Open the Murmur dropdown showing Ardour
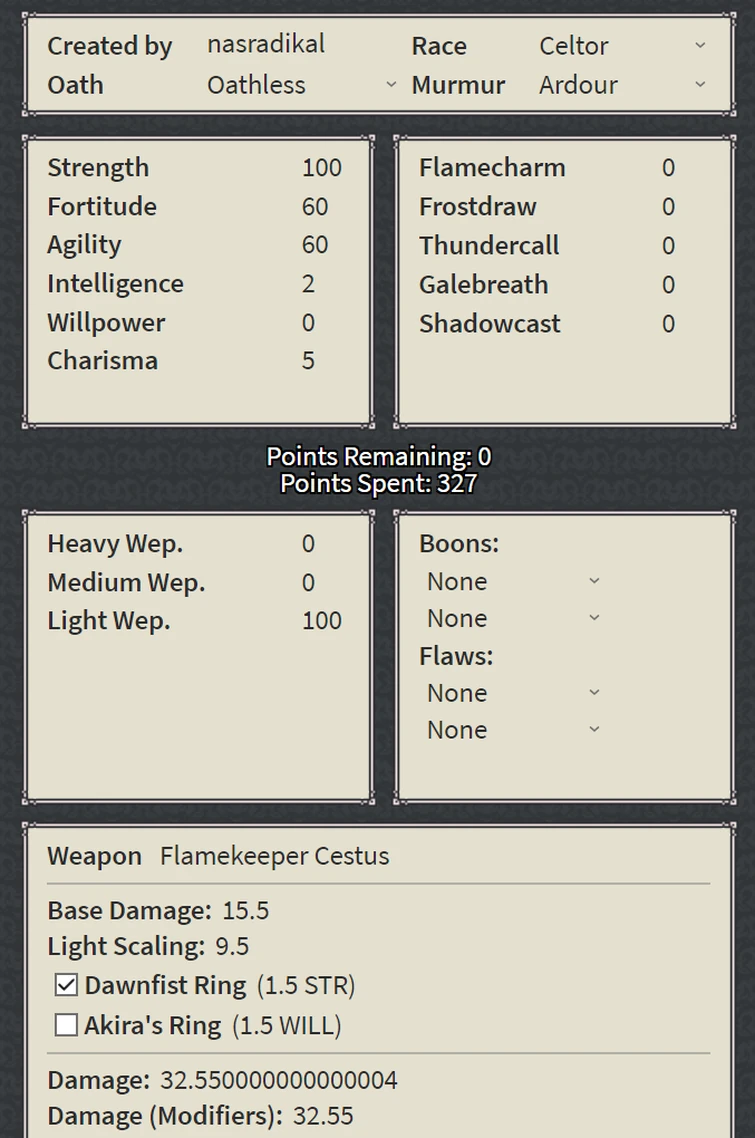Image resolution: width=755 pixels, height=1138 pixels. tap(700, 85)
